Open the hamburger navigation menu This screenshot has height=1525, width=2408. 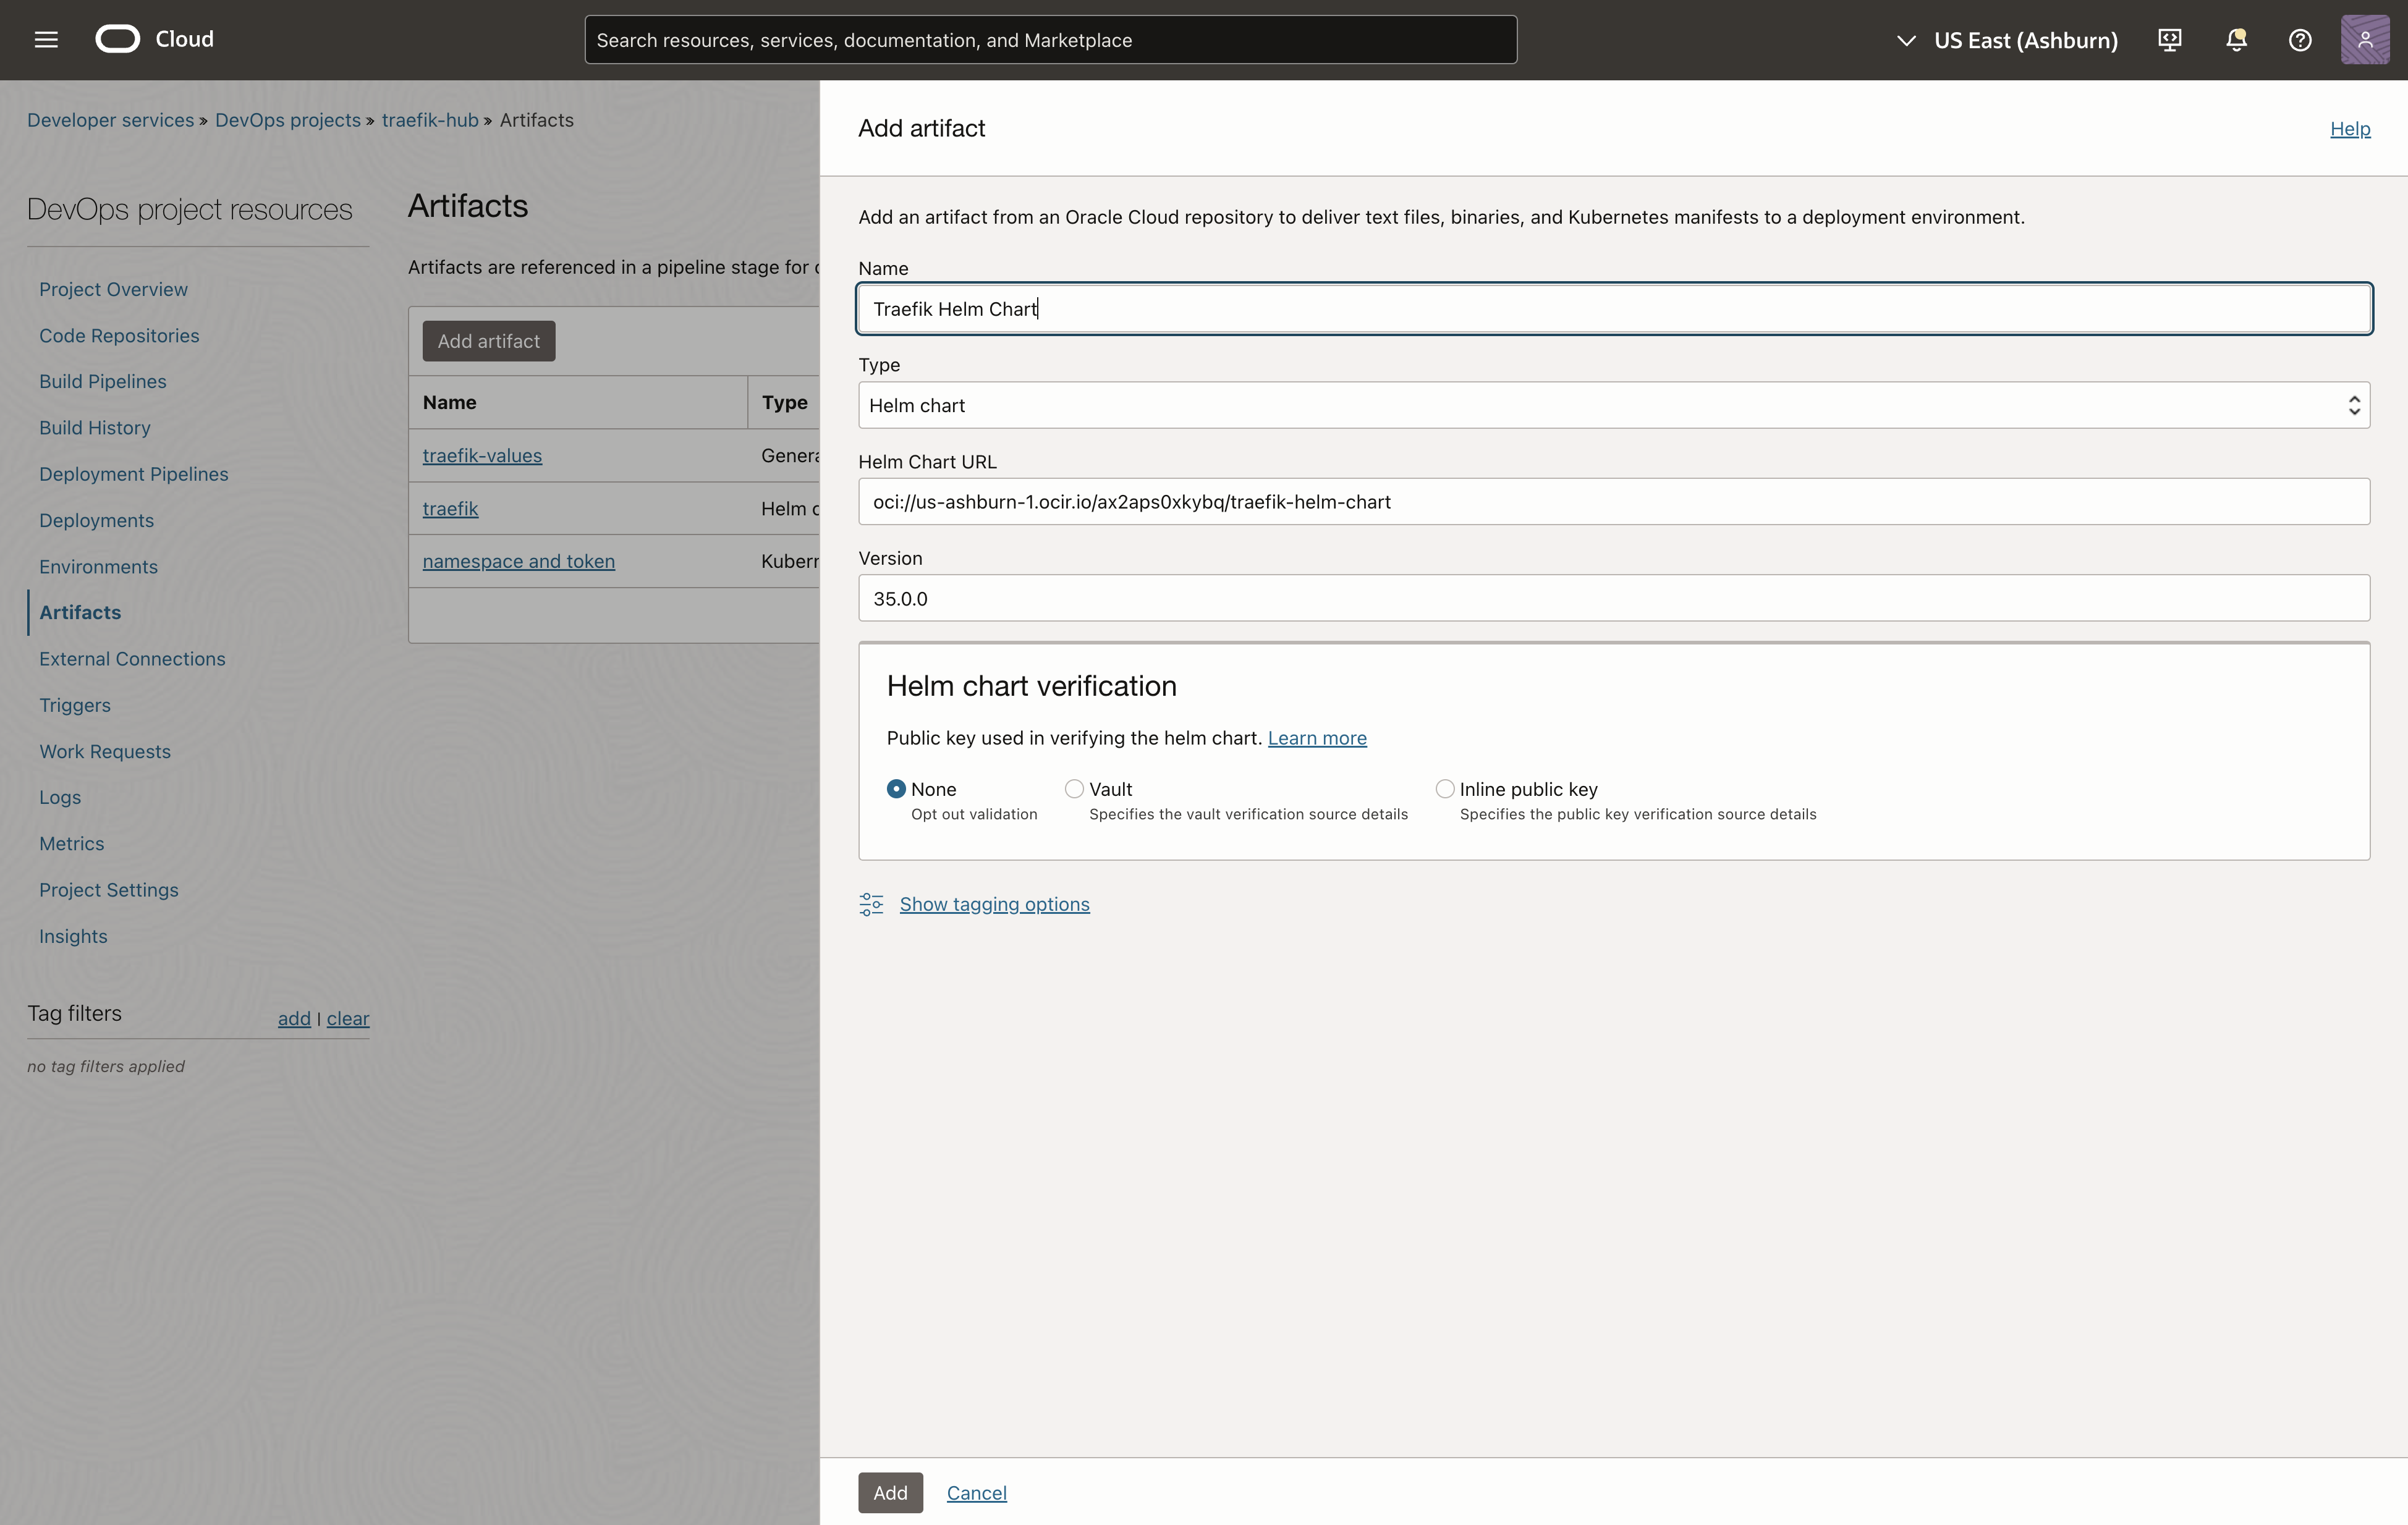[46, 40]
